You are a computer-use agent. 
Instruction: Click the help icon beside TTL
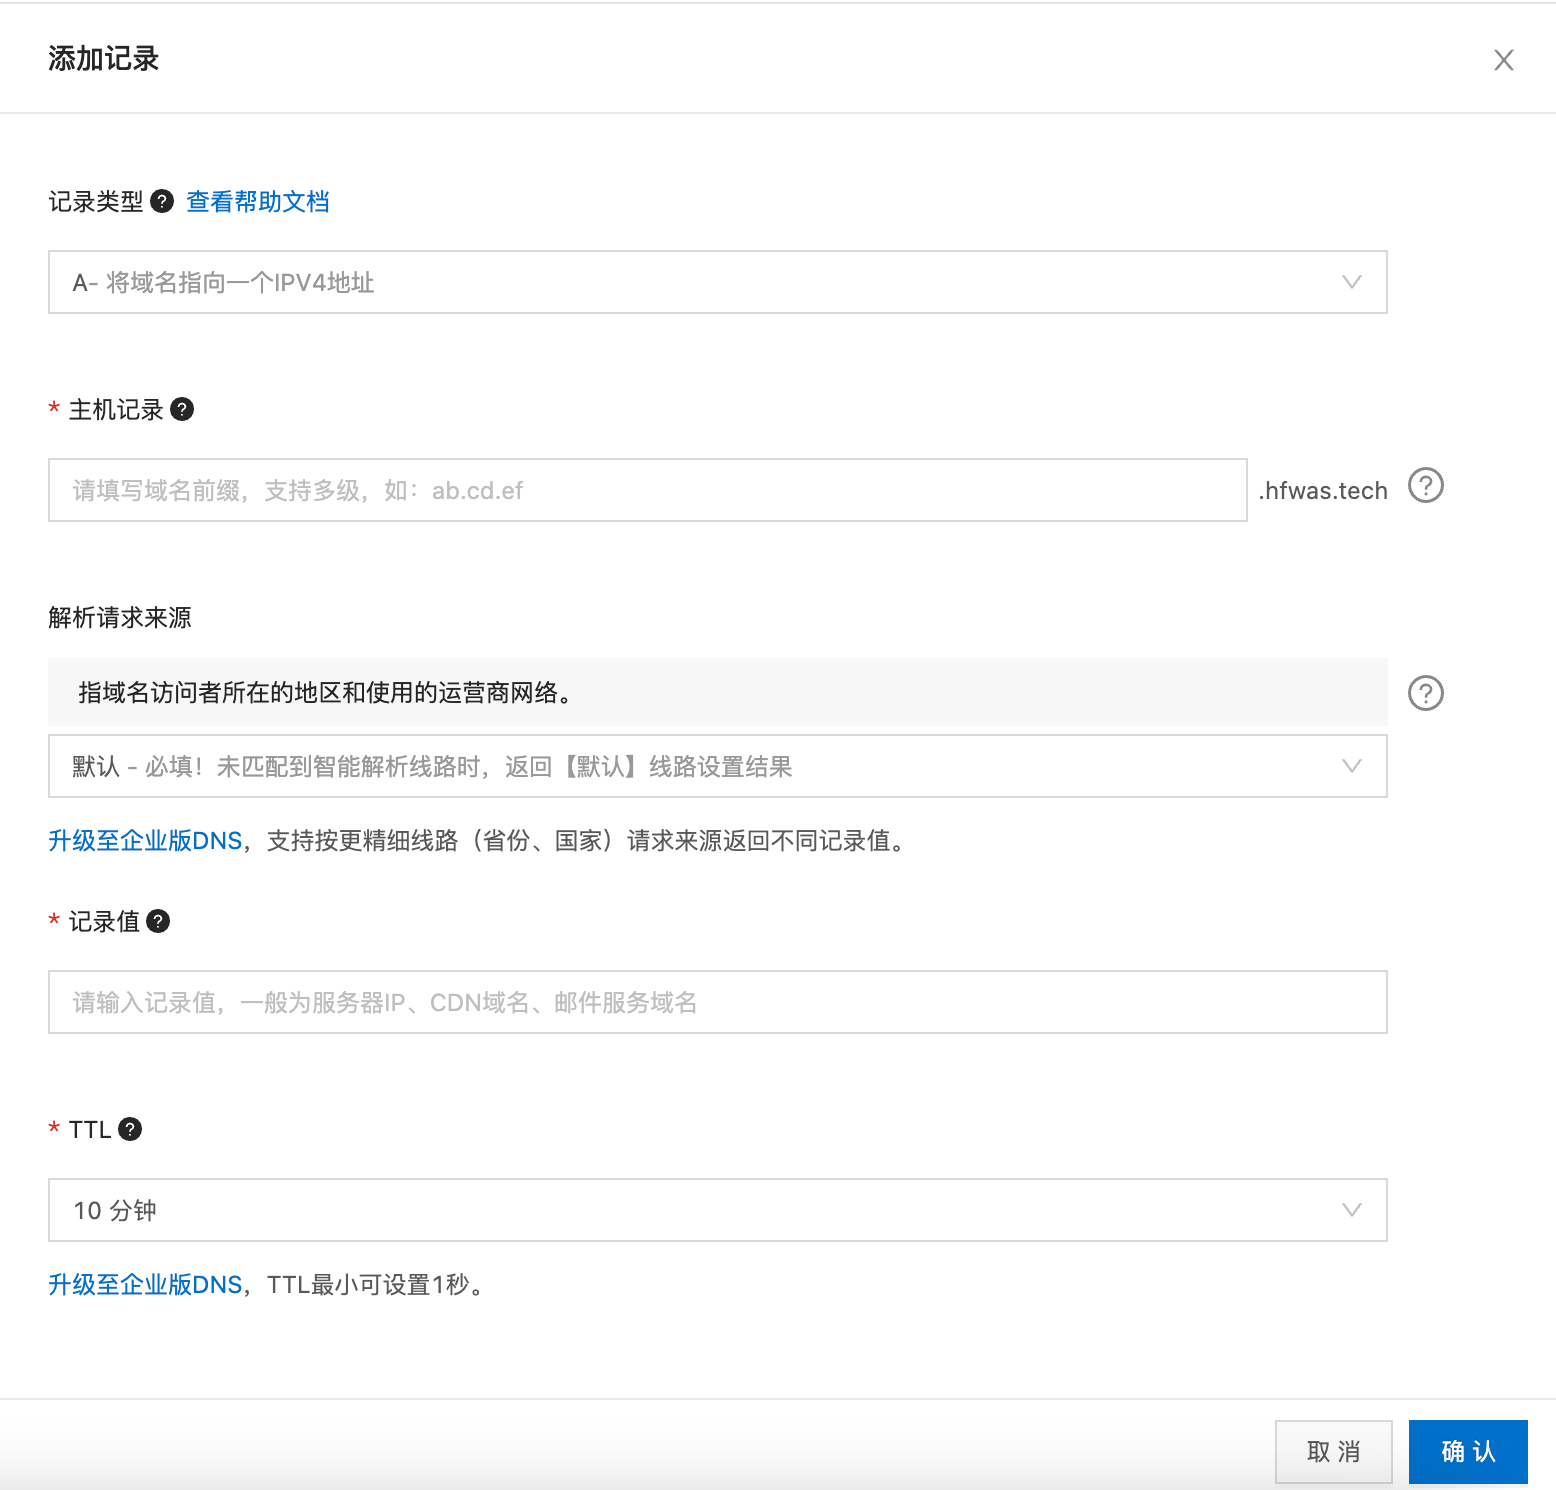tap(130, 1129)
